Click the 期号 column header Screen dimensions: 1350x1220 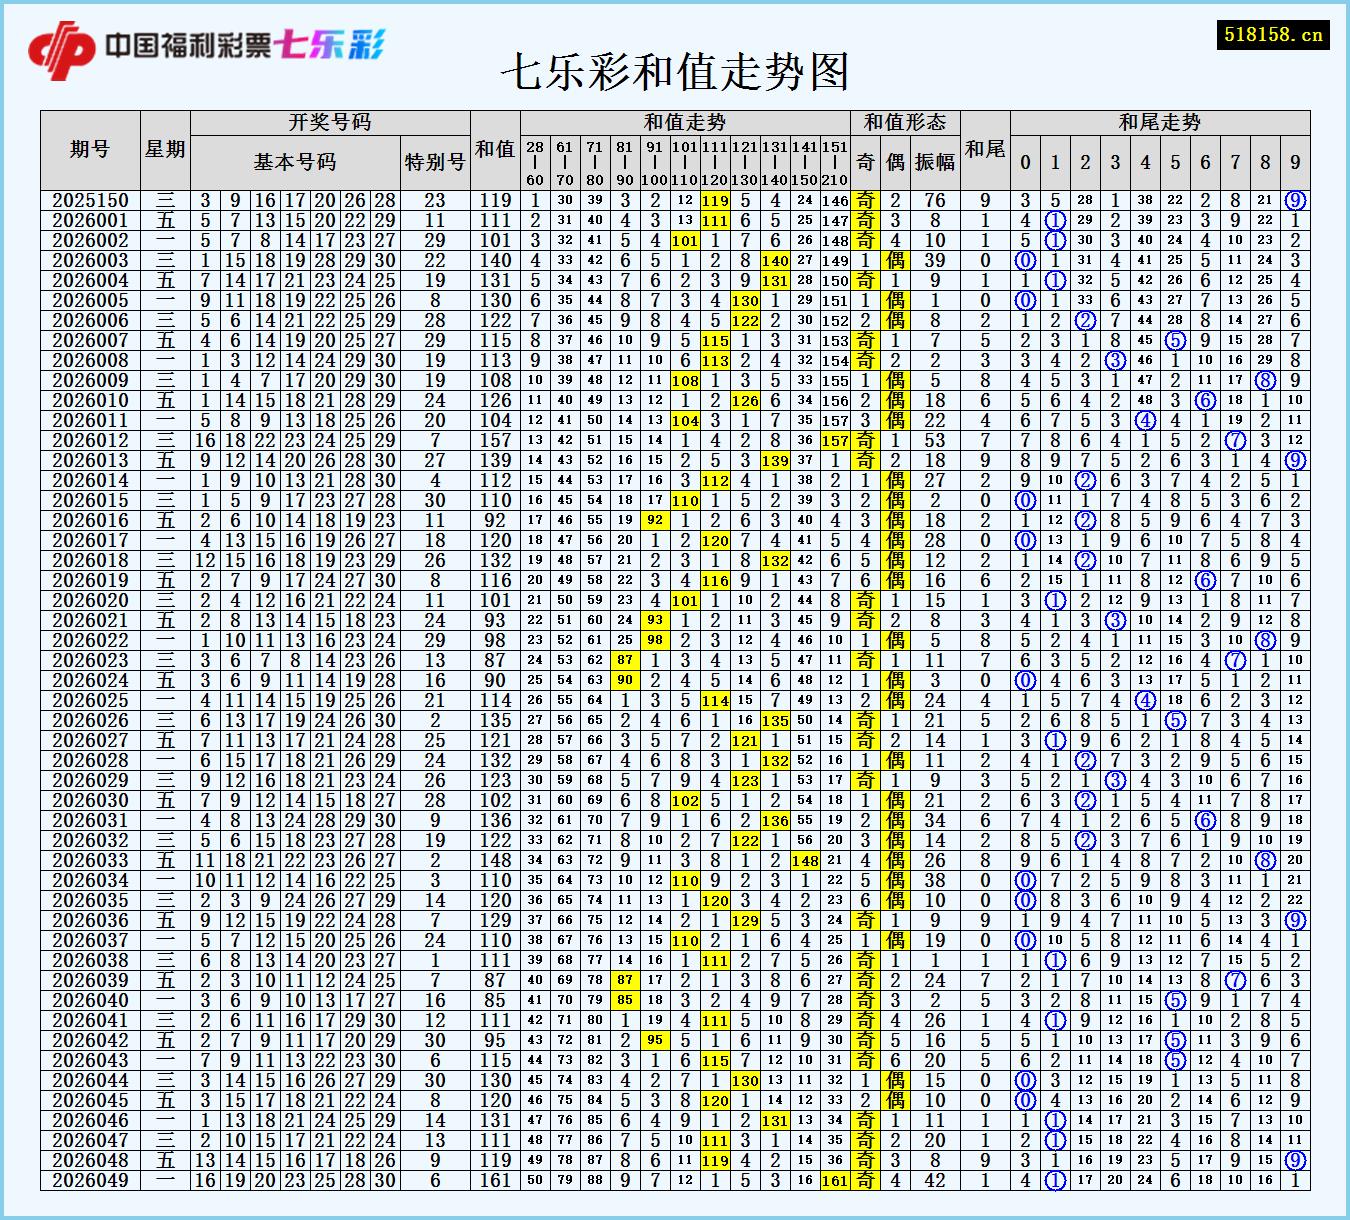pyautogui.click(x=90, y=150)
